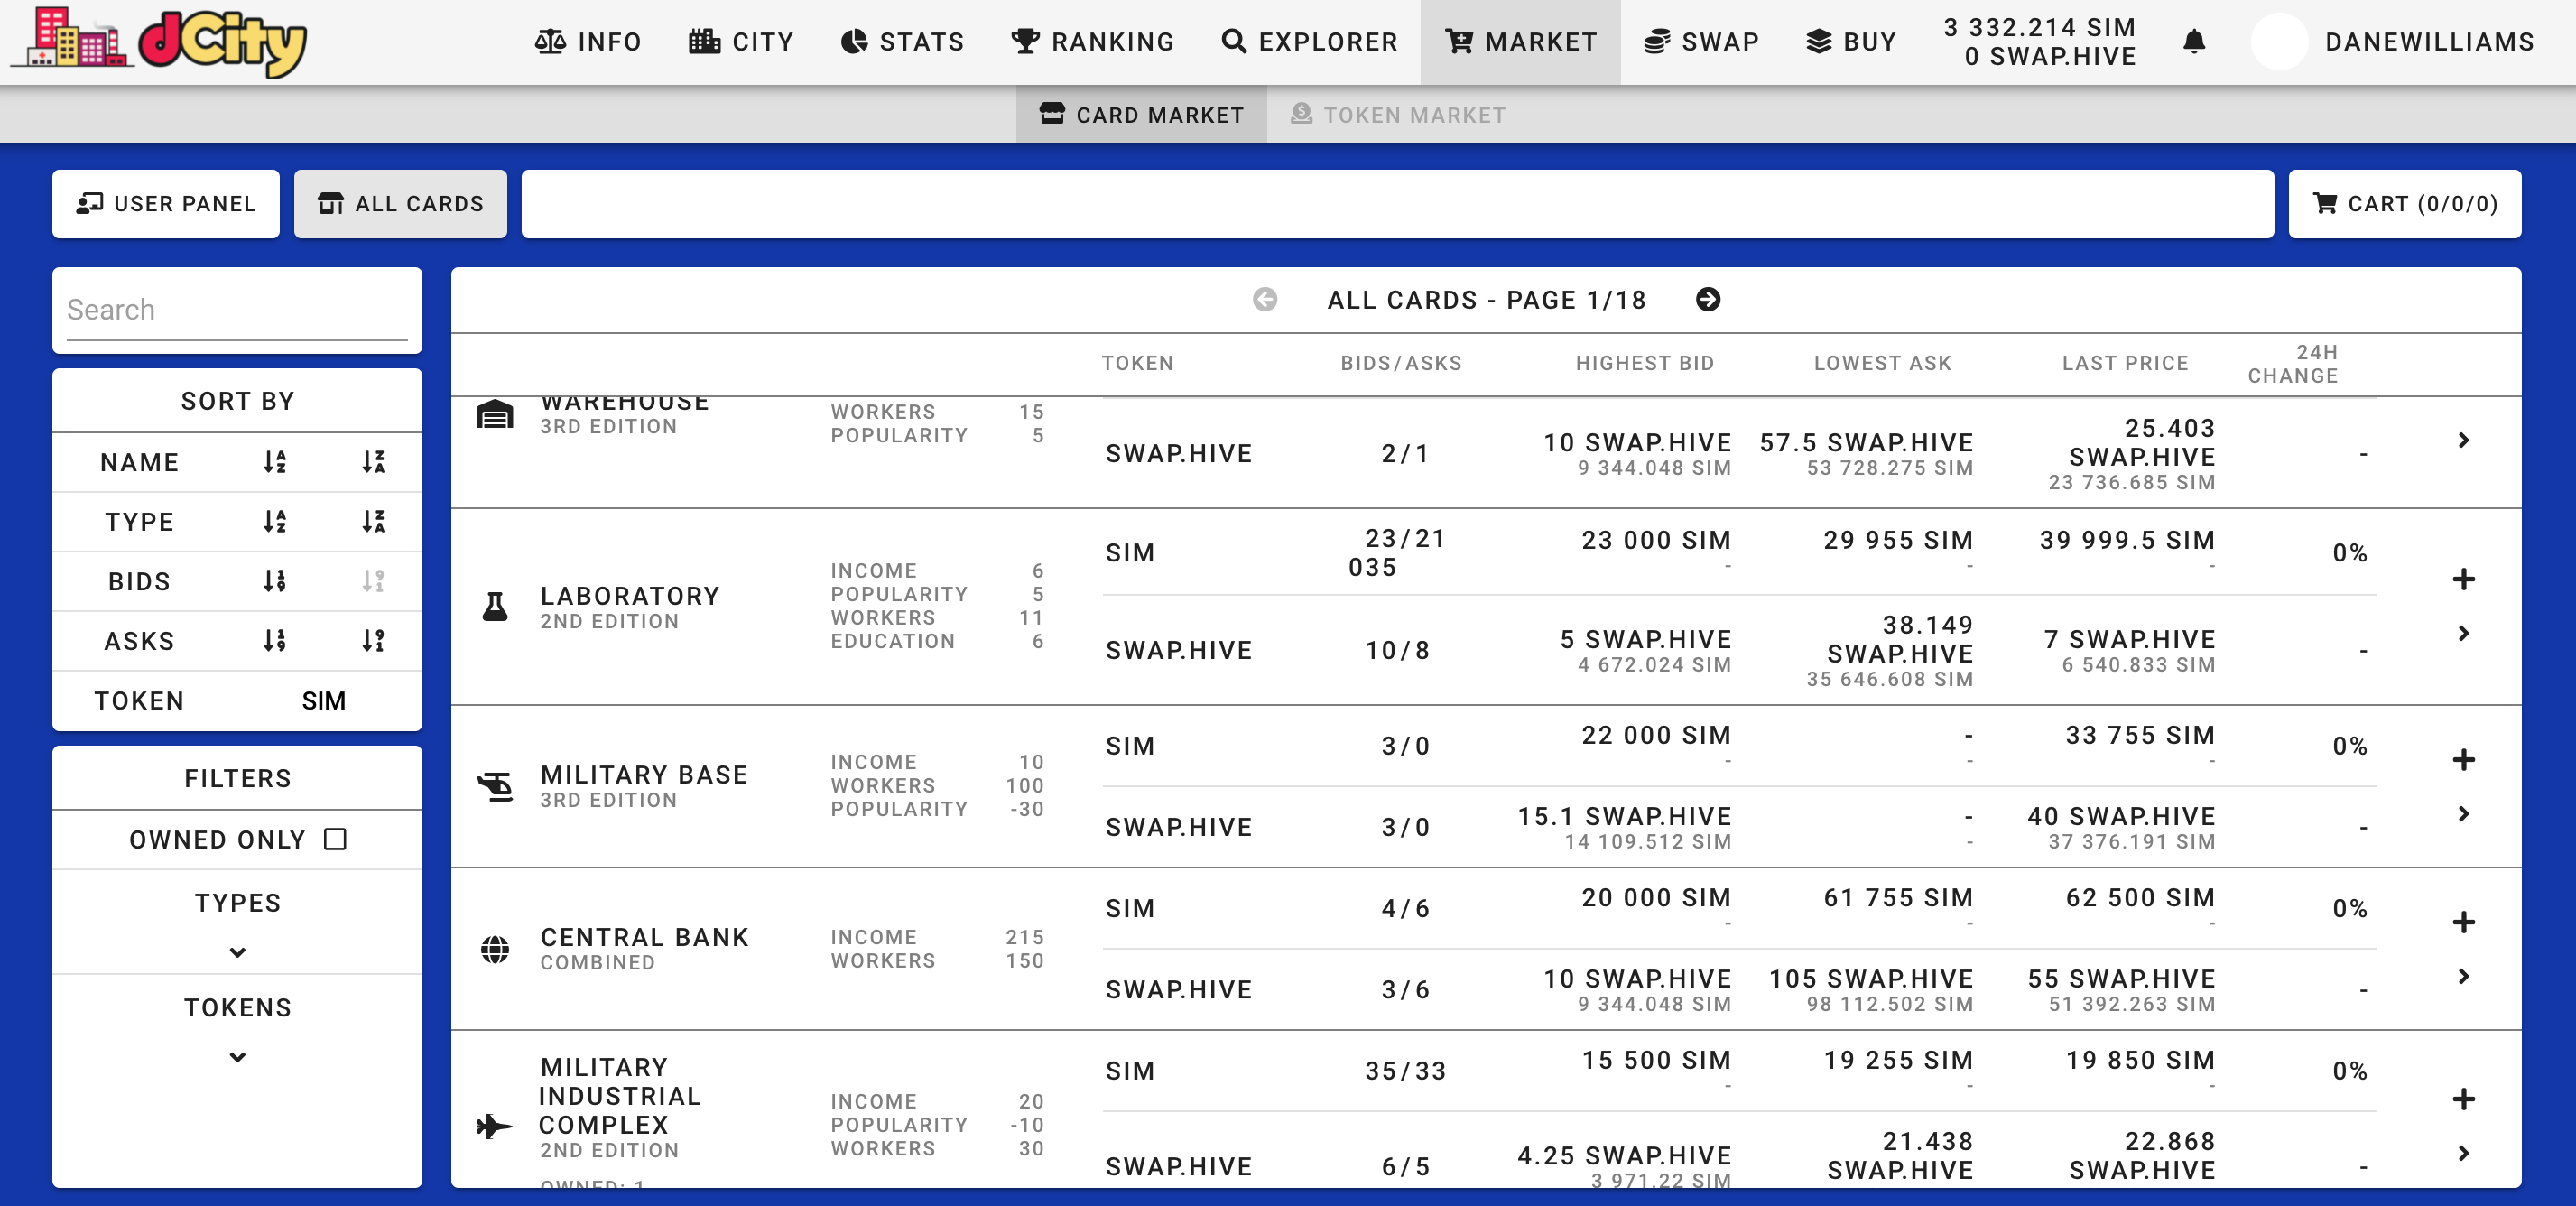Screen dimensions: 2576x1206
Task: Click the DANEWILLIAMS username
Action: point(2430,42)
